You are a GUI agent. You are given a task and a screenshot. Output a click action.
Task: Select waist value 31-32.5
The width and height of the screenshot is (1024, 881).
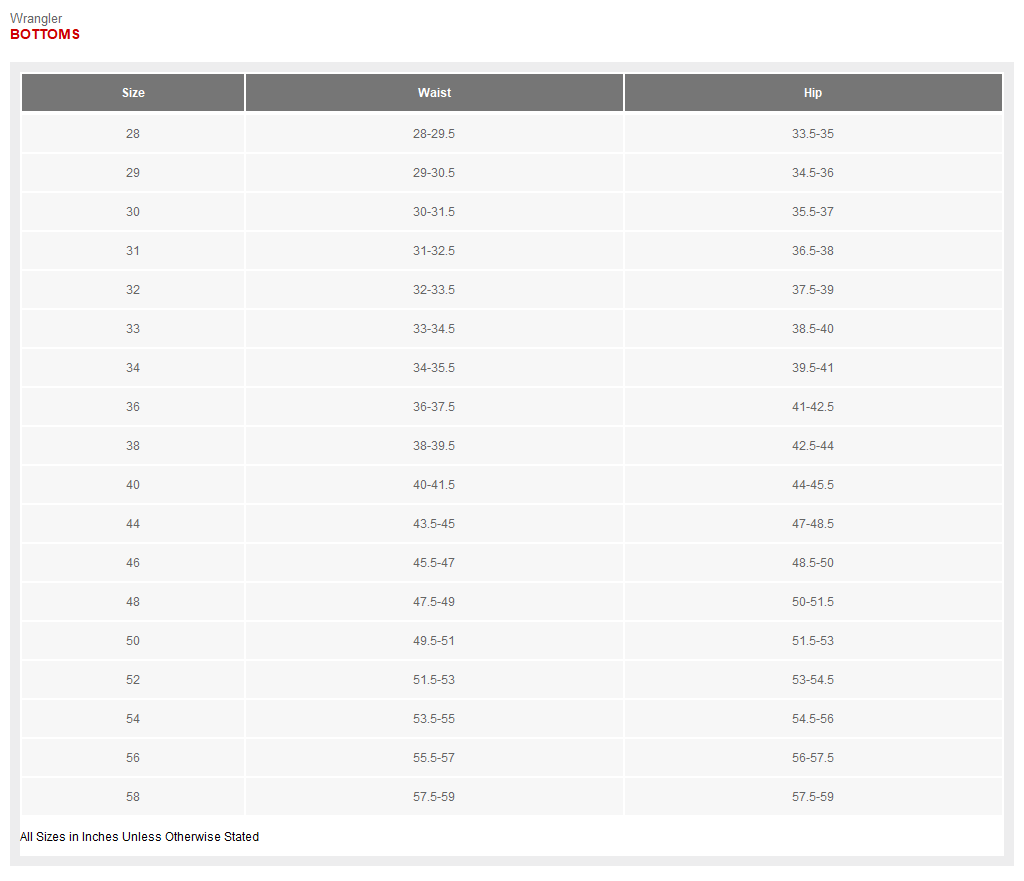[434, 251]
